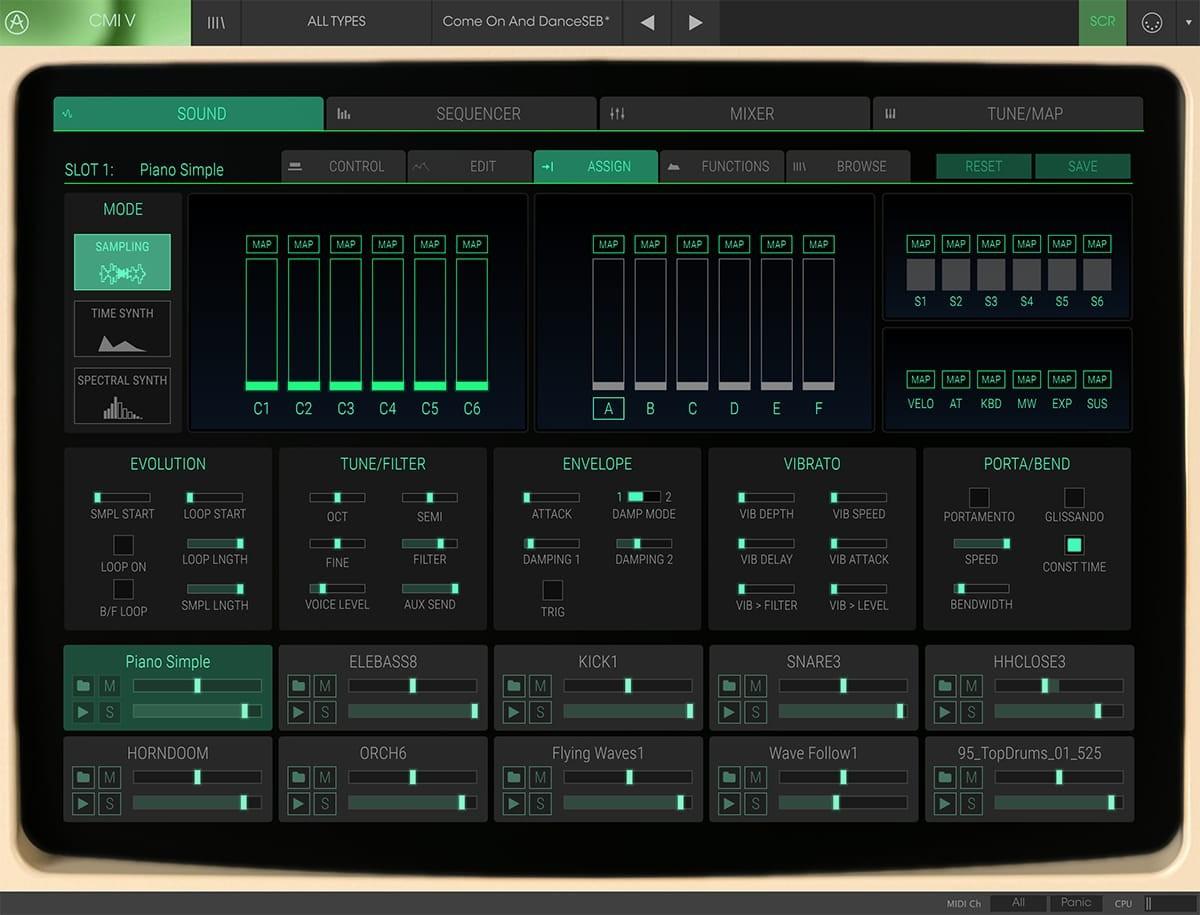
Task: Open the preset browser filter icon beside ALL TYPES
Action: point(217,22)
